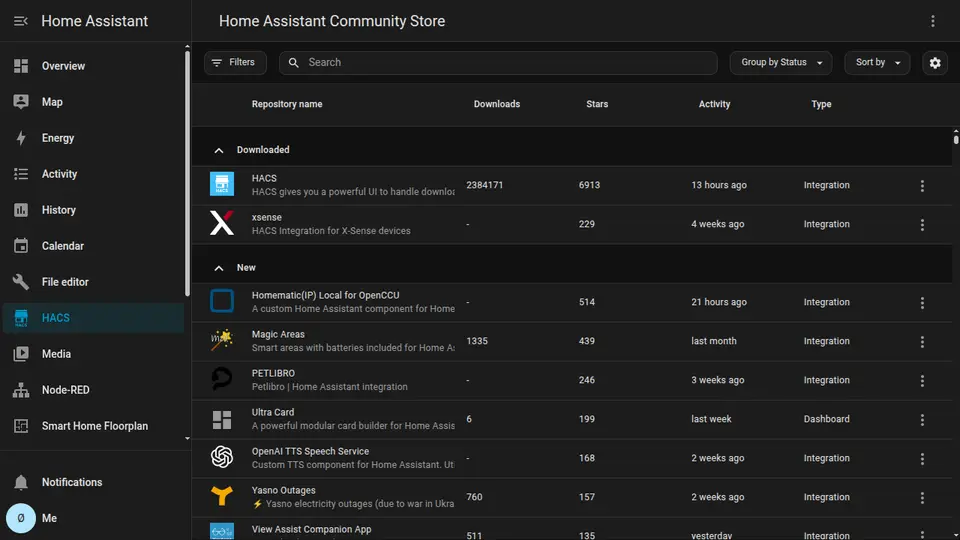The image size is (960, 540).
Task: Open the Sort by dropdown
Action: coord(877,62)
